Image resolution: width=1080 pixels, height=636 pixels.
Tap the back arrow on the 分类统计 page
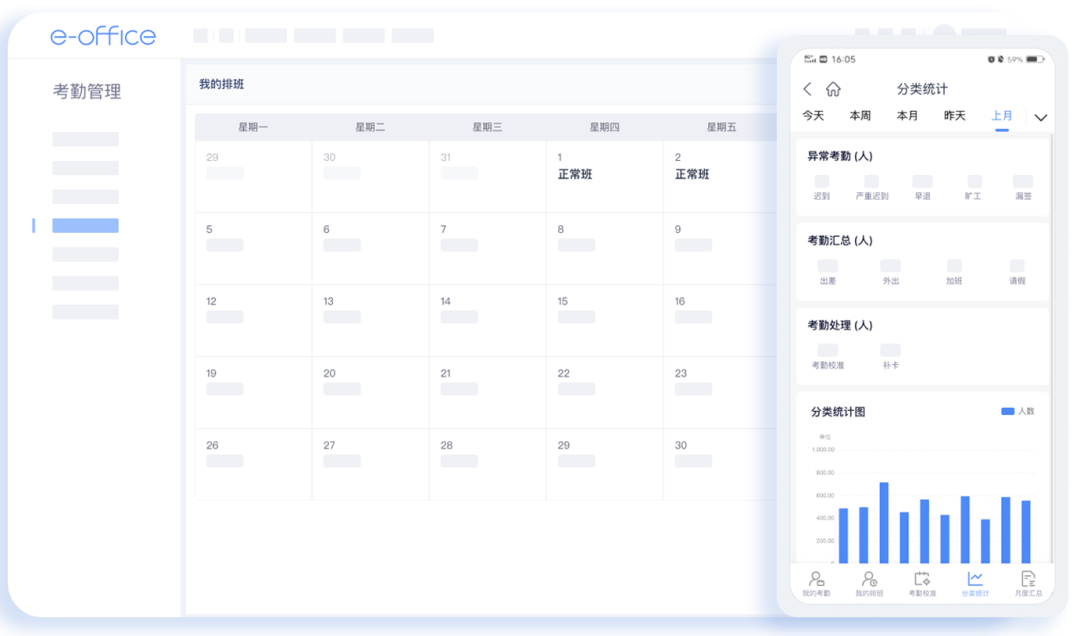(x=807, y=88)
